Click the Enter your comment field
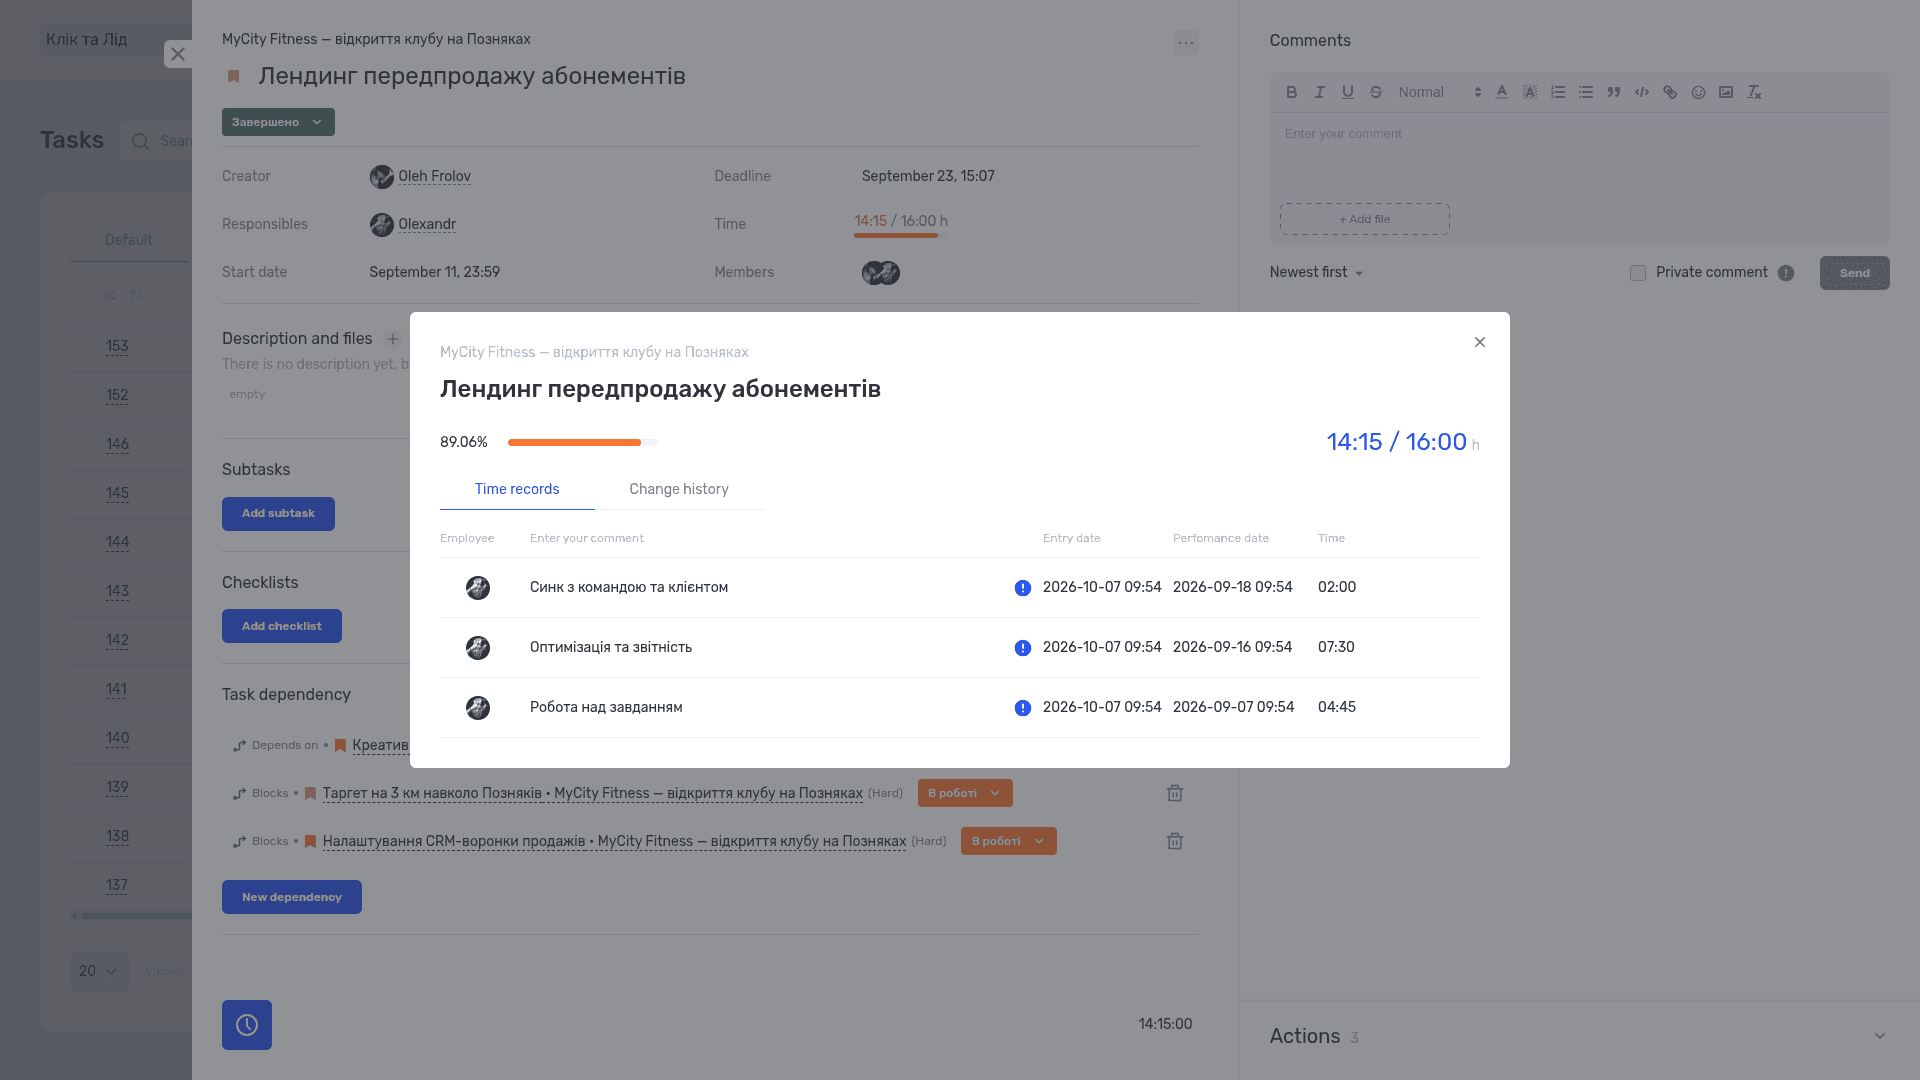 click(x=1580, y=155)
